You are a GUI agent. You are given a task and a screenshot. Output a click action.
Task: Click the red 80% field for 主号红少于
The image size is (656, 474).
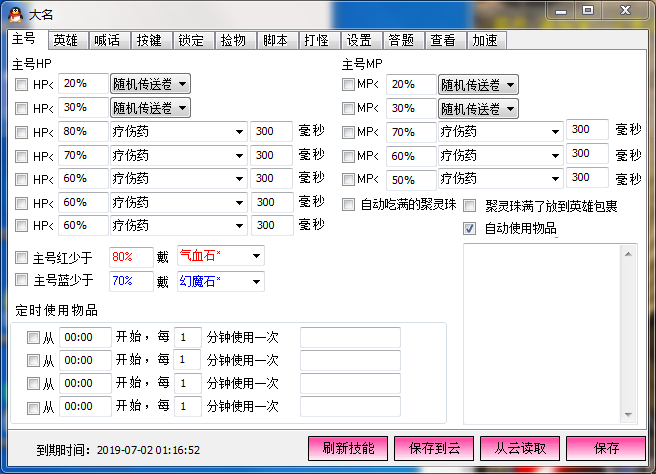(x=131, y=257)
